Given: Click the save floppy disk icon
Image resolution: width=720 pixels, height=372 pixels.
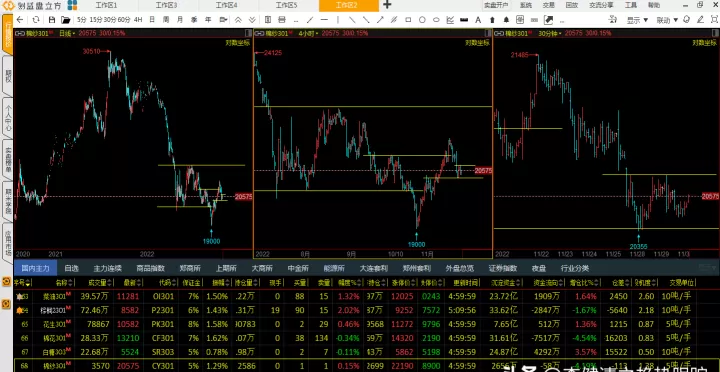Looking at the screenshot, I should (x=52, y=20).
